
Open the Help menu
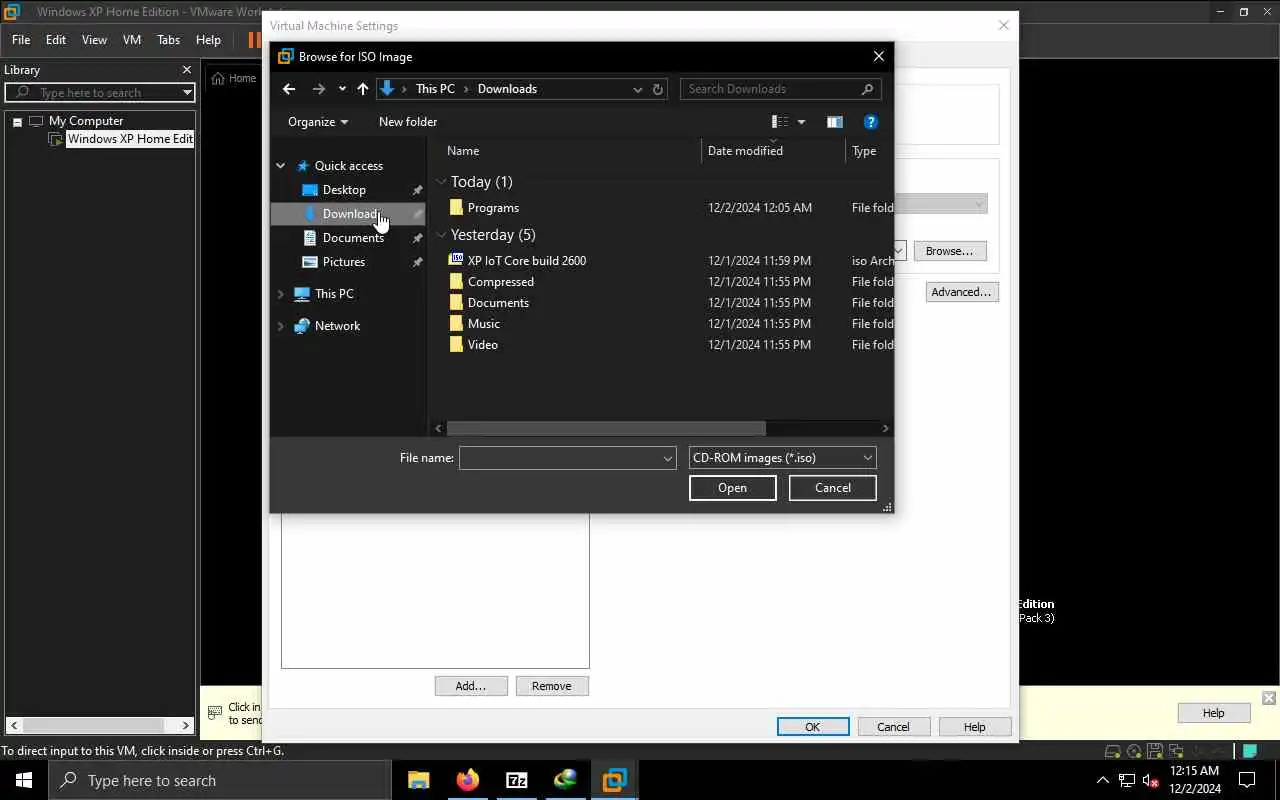pyautogui.click(x=208, y=40)
